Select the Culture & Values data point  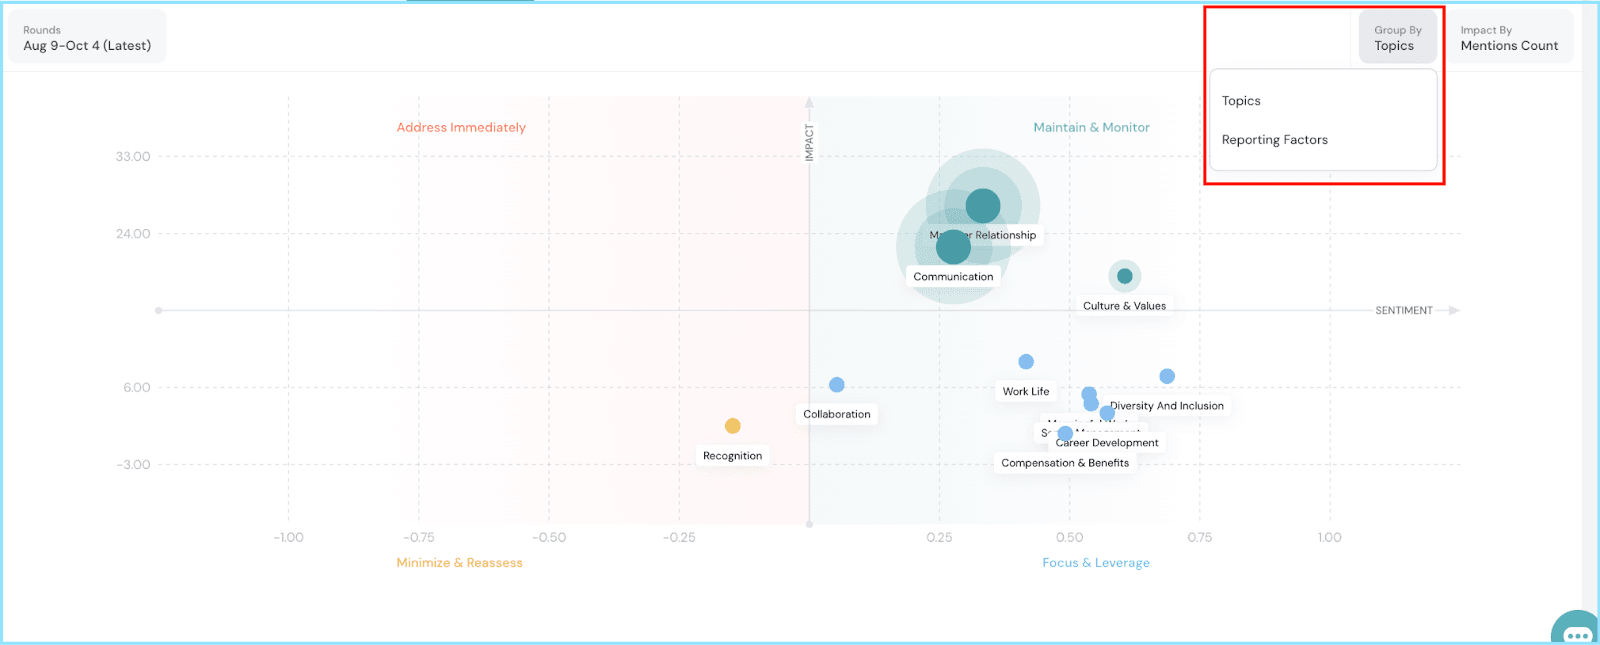(1125, 276)
